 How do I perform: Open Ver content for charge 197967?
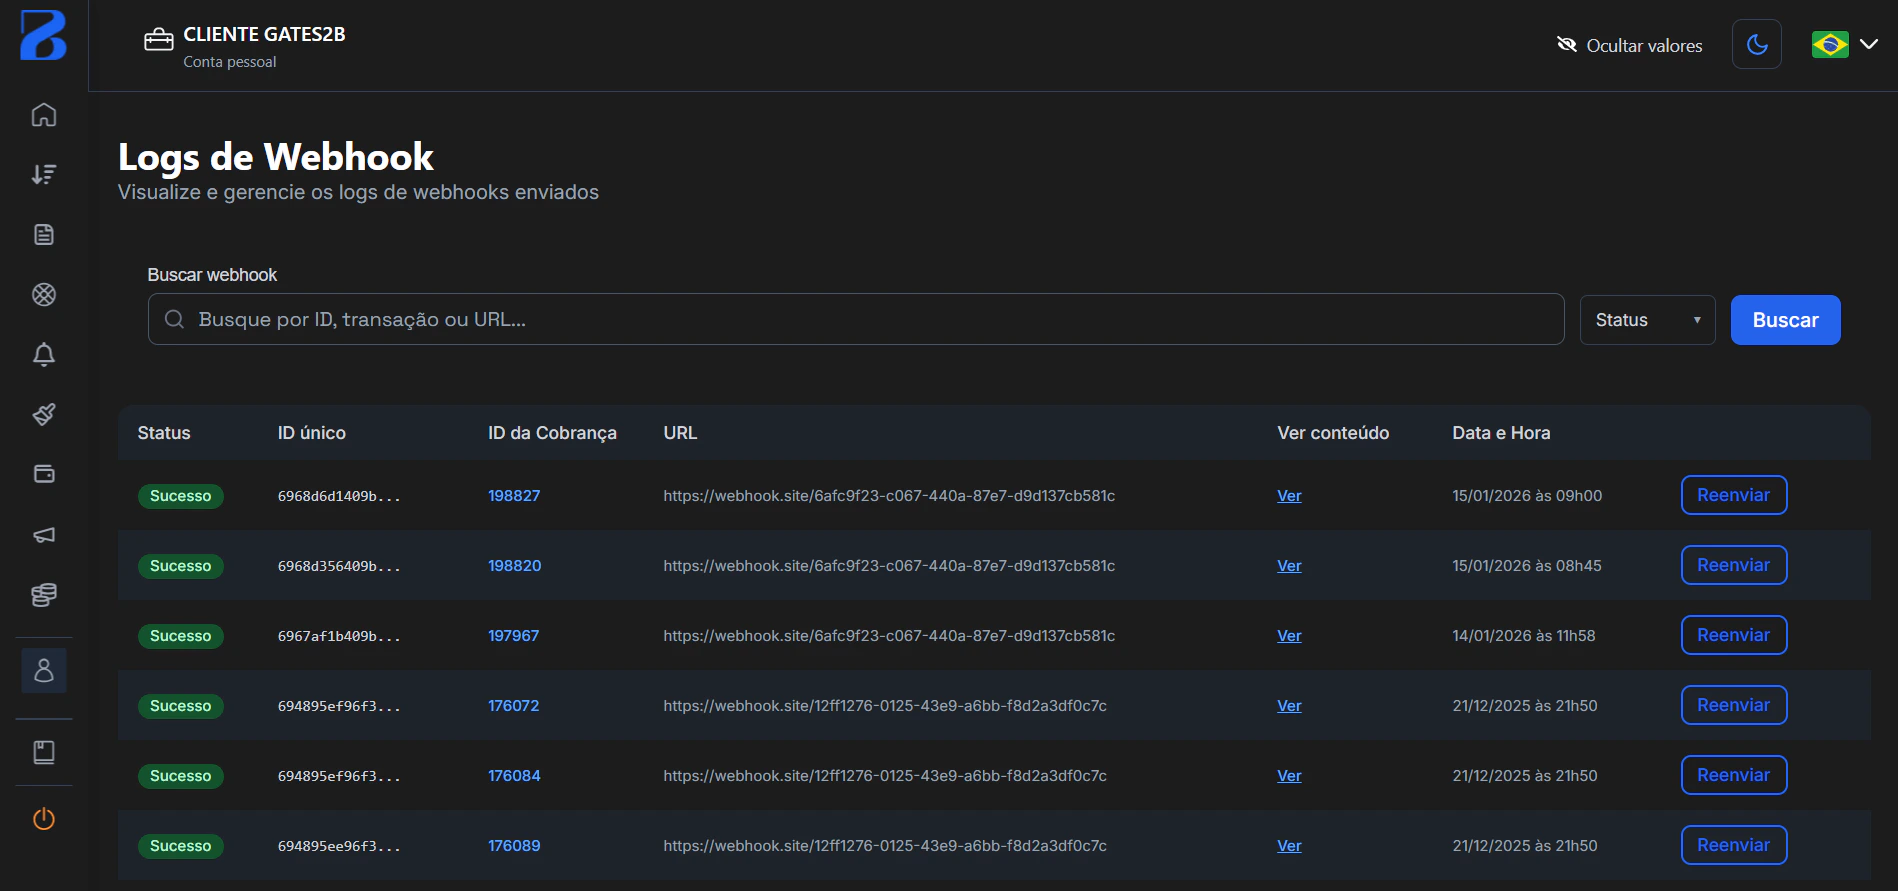coord(1289,636)
